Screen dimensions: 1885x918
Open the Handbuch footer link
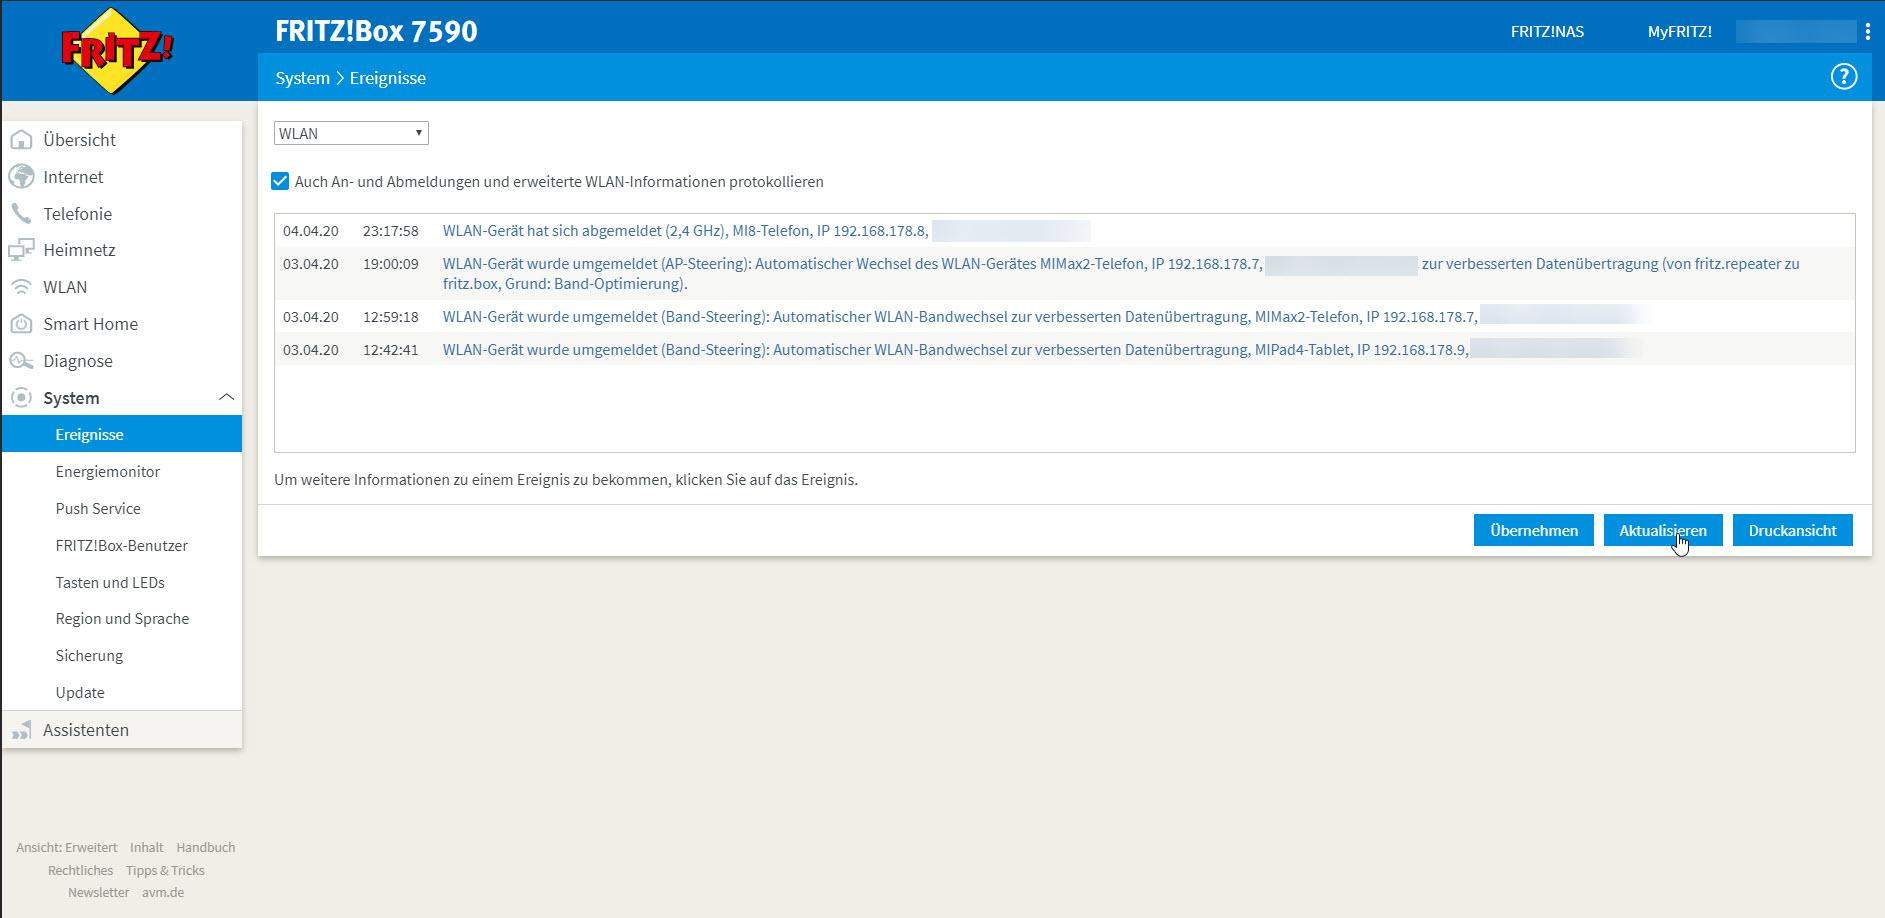tap(206, 847)
